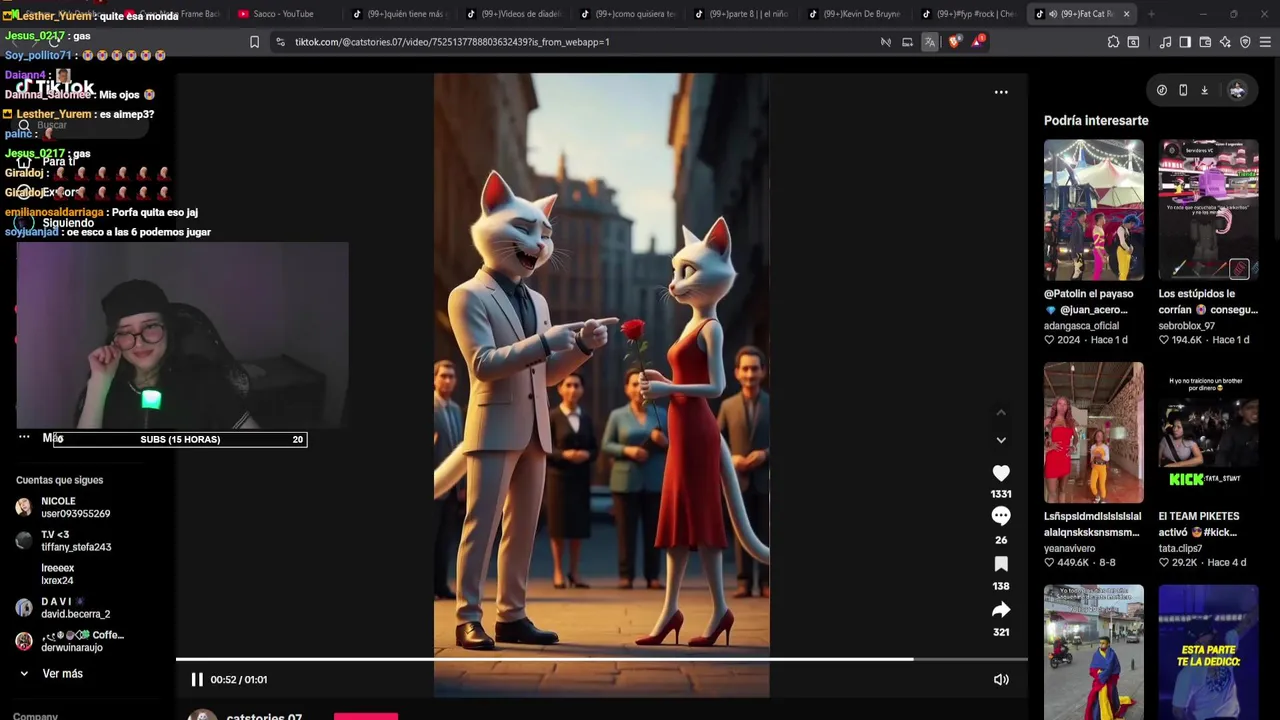Open the Leo AI sparkle icon
Image resolution: width=1280 pixels, height=720 pixels.
click(1225, 42)
